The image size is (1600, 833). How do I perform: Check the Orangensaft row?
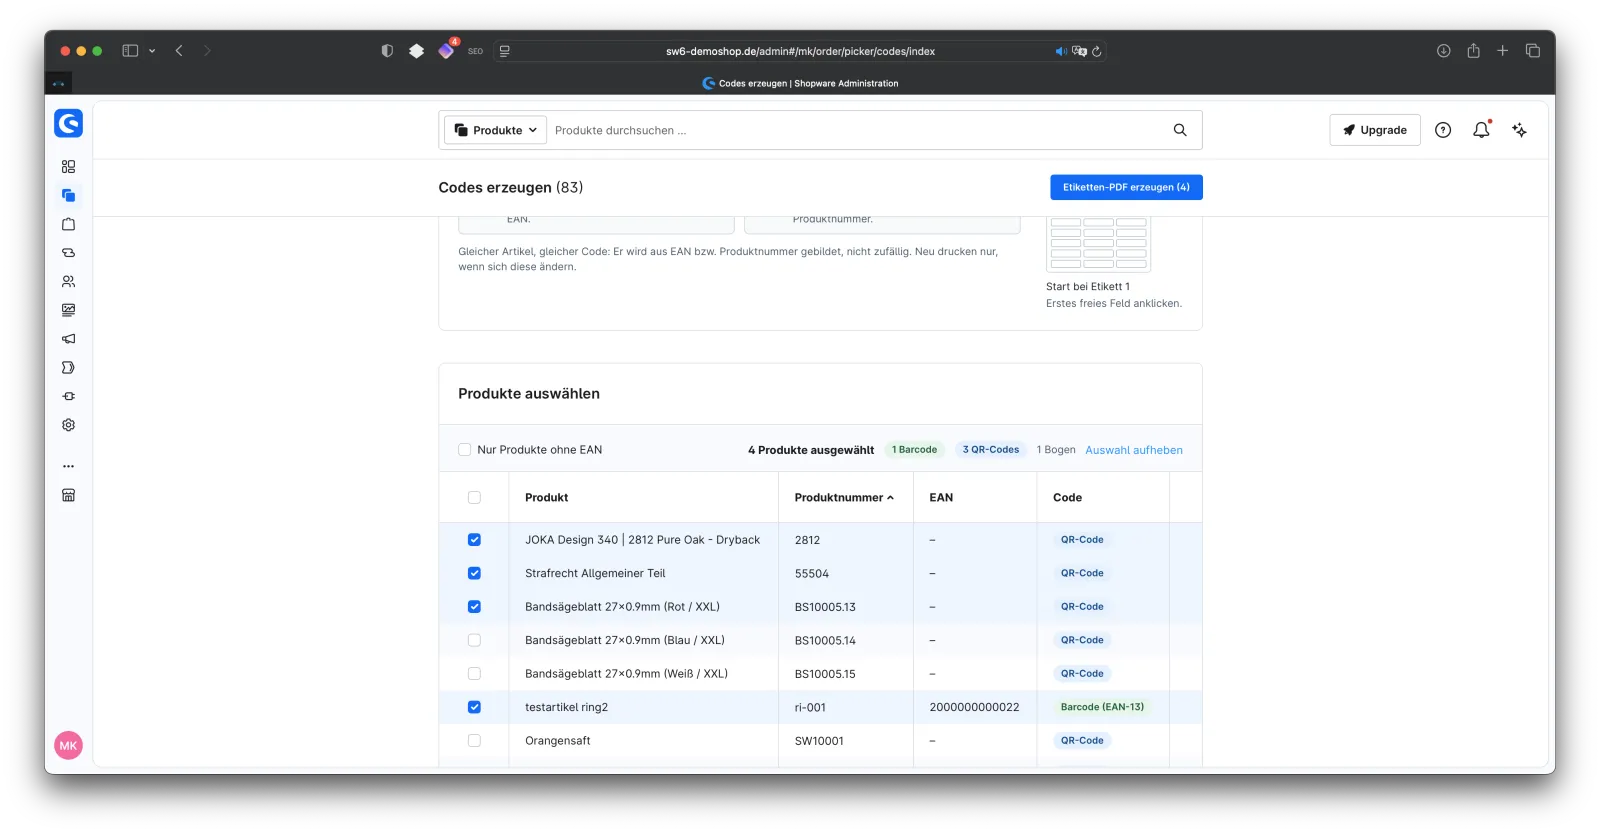tap(474, 741)
